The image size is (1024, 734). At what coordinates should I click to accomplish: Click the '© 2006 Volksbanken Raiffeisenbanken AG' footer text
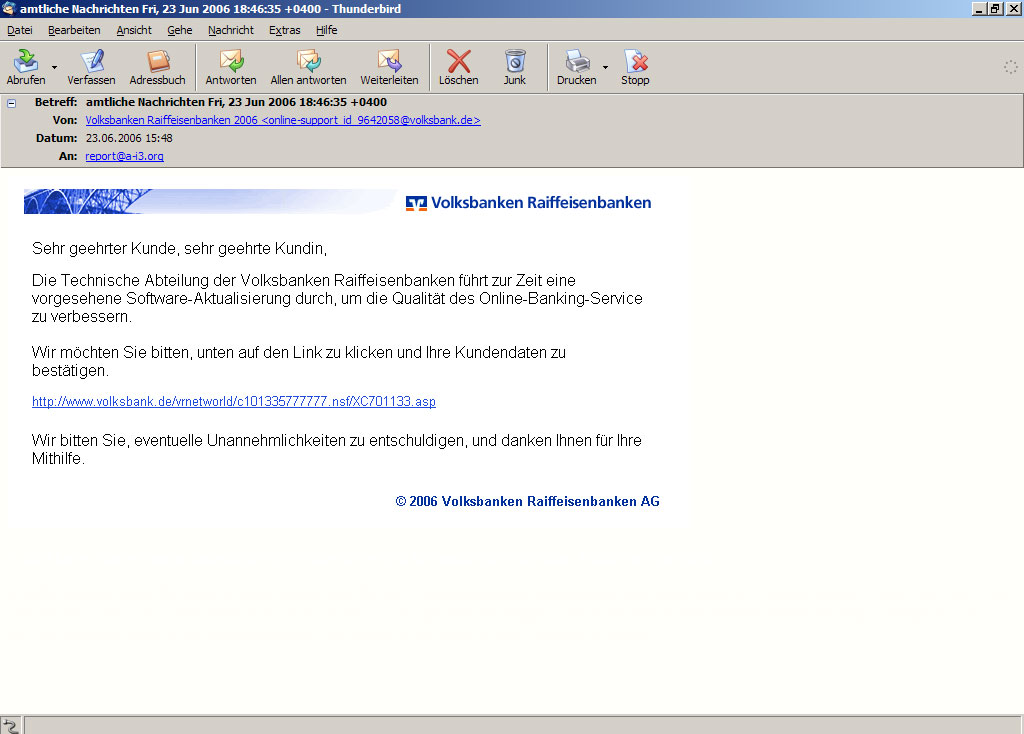pyautogui.click(x=528, y=502)
